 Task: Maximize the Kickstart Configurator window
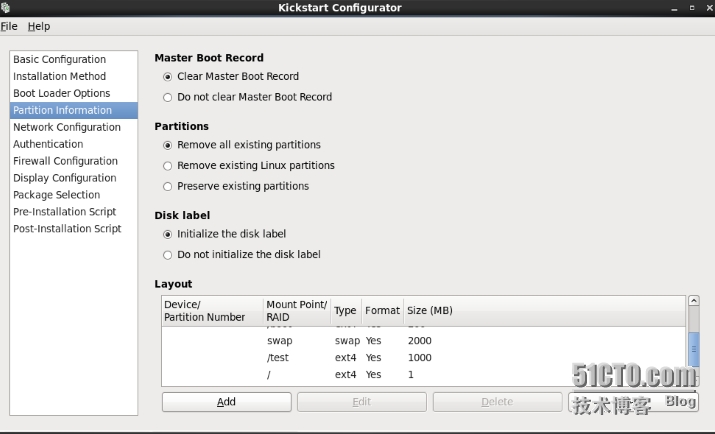692,8
